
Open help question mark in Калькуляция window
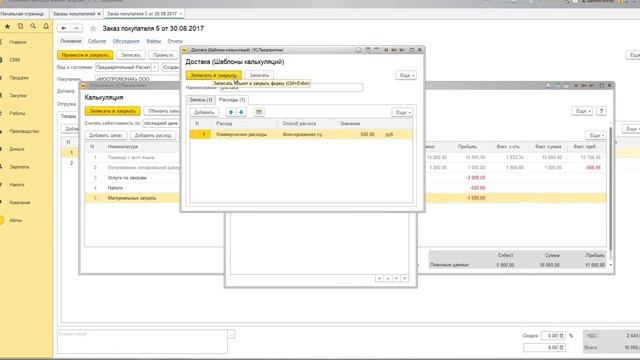(x=601, y=111)
